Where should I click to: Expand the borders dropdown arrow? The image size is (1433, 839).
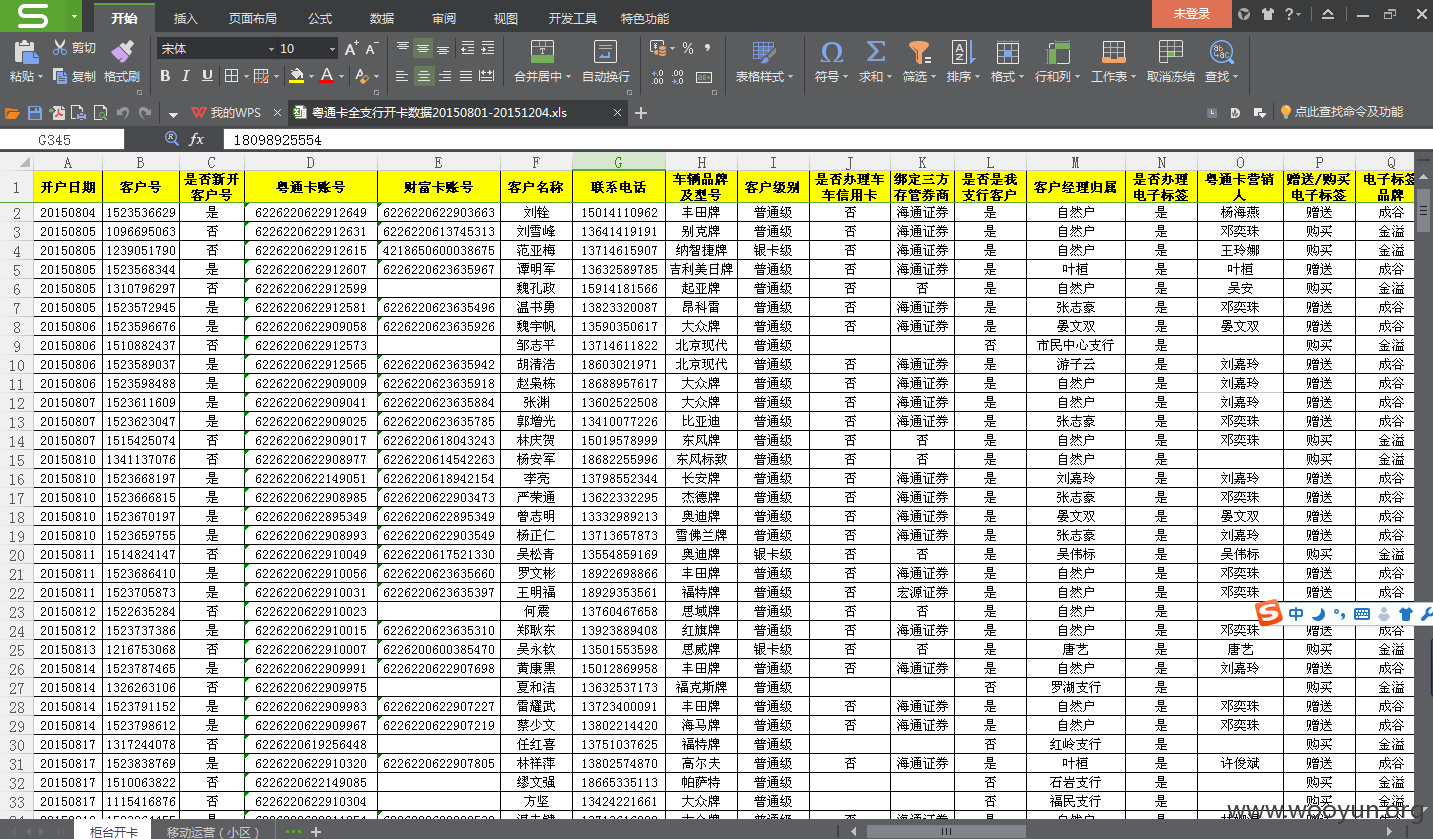[245, 76]
